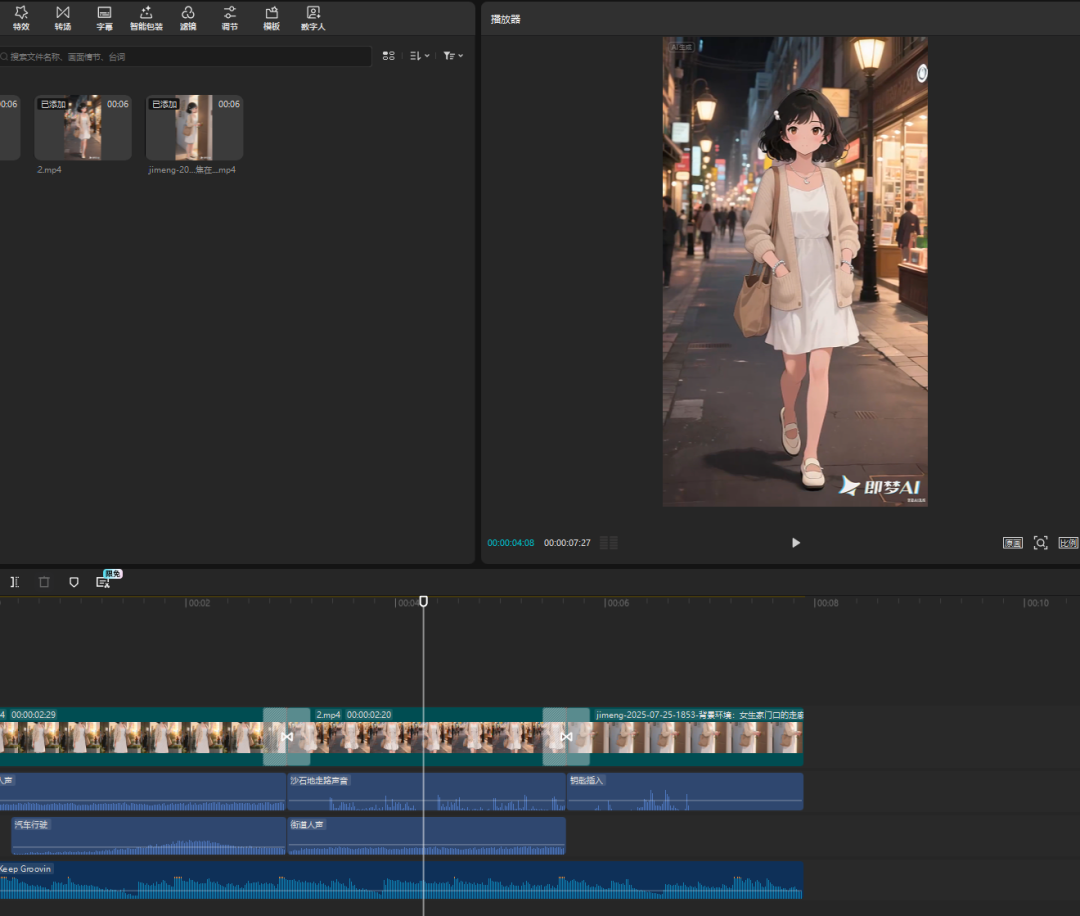This screenshot has width=1080, height=916.
Task: Select the 2.mp4 media thumbnail
Action: 83,127
